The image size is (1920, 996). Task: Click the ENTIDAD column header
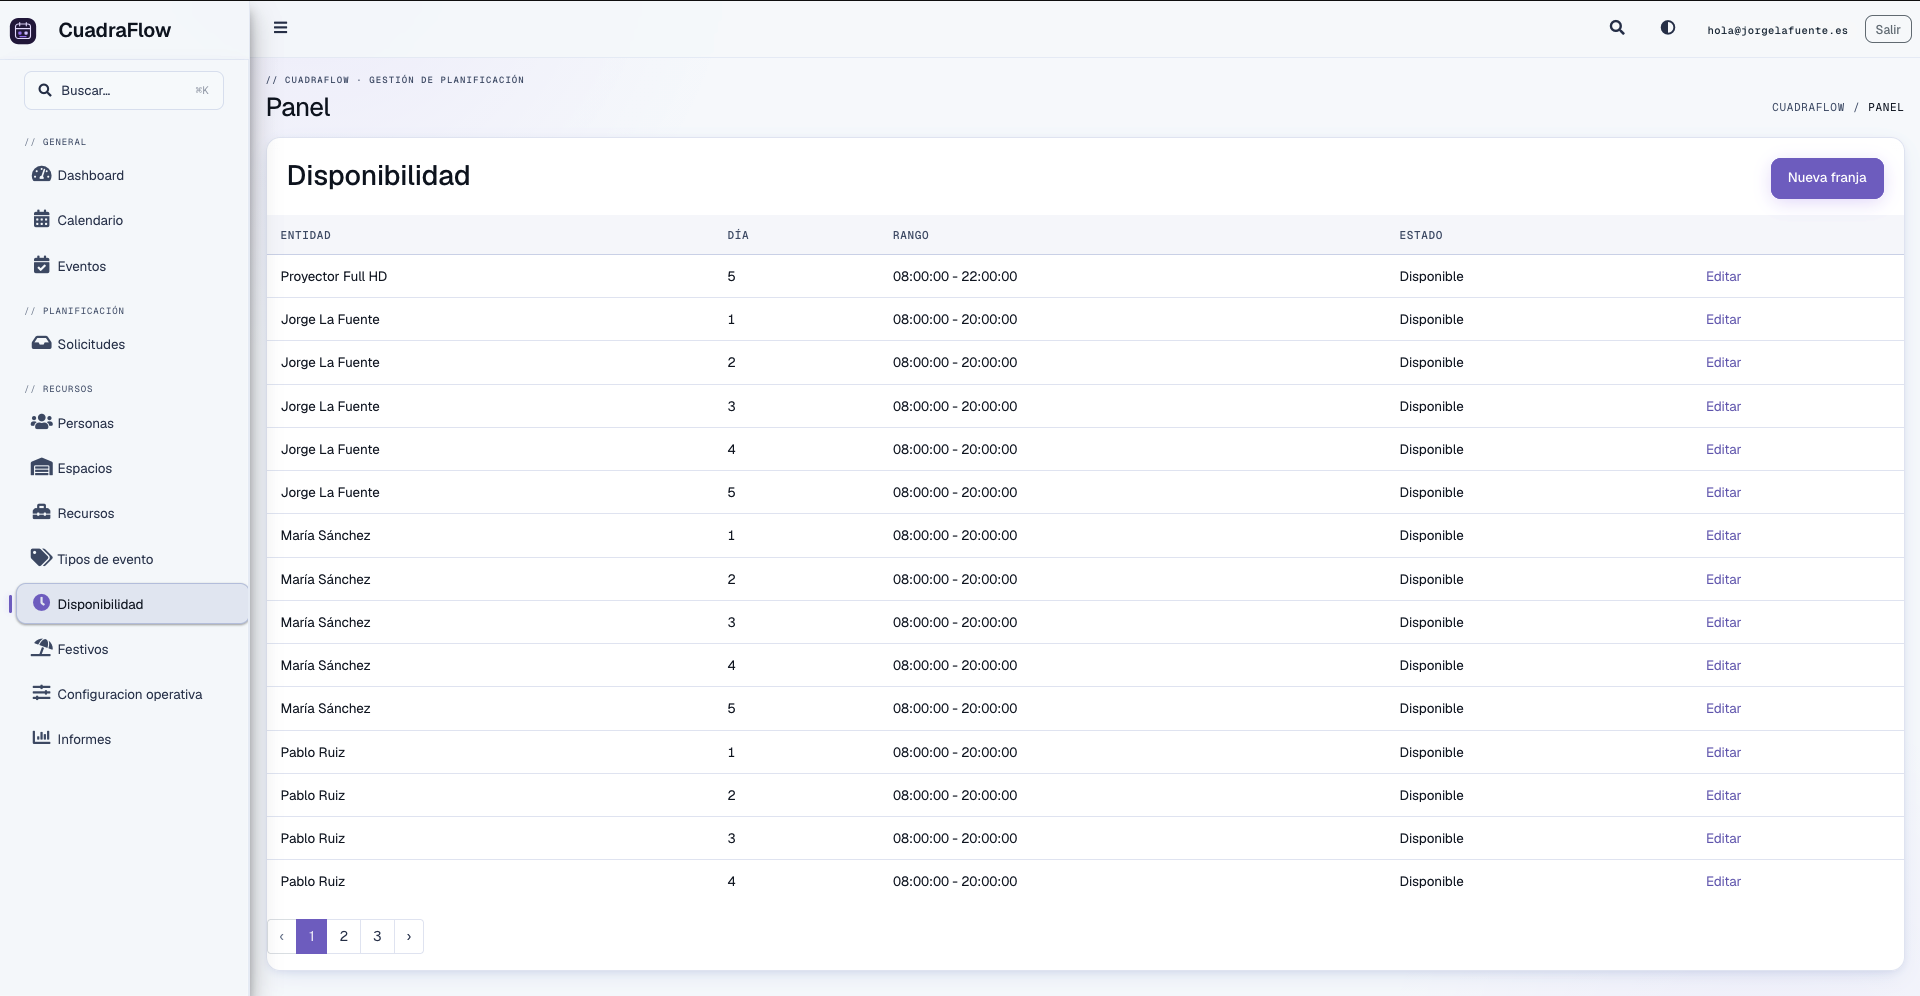point(306,235)
